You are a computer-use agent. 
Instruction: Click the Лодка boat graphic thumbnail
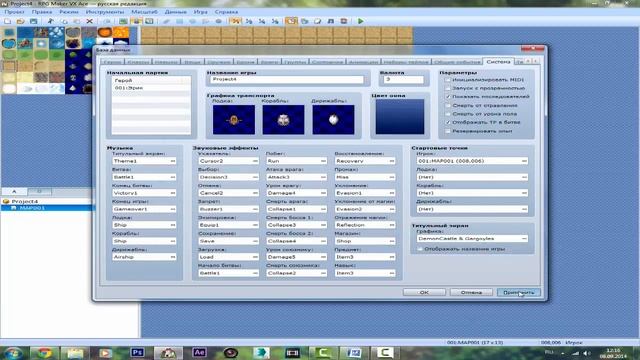point(234,120)
